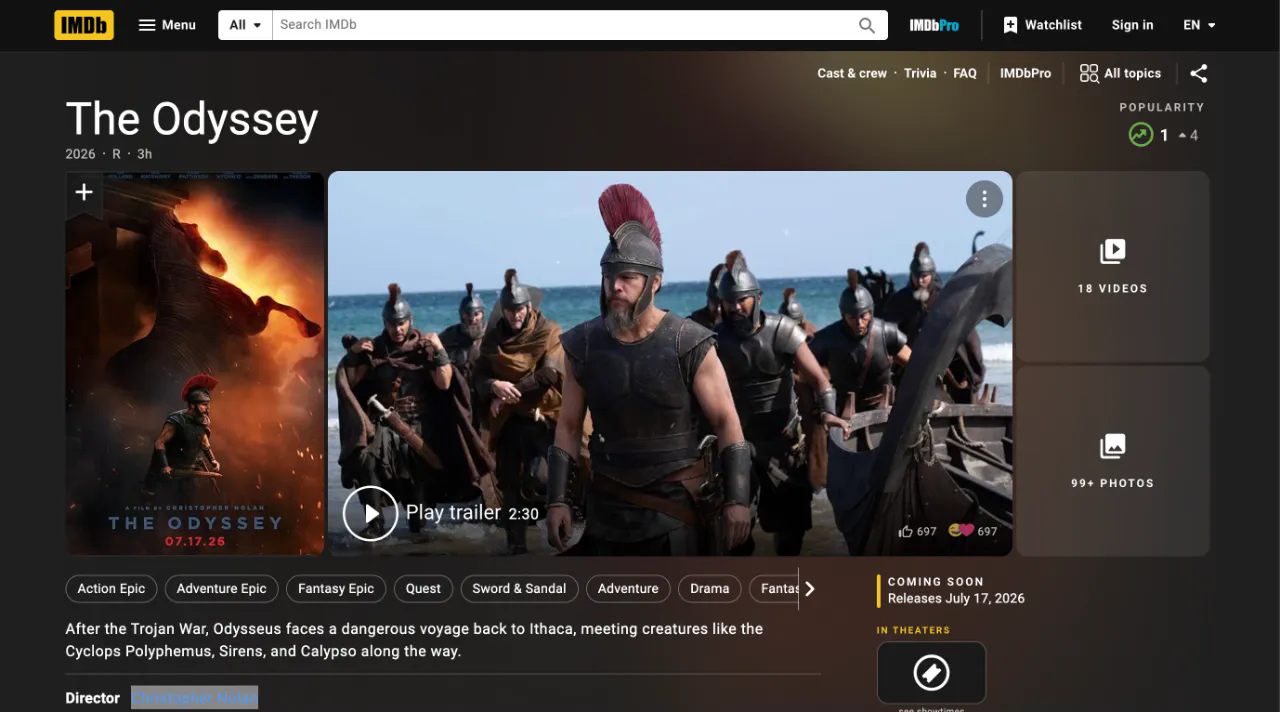Open All topics grid button

tap(1120, 73)
